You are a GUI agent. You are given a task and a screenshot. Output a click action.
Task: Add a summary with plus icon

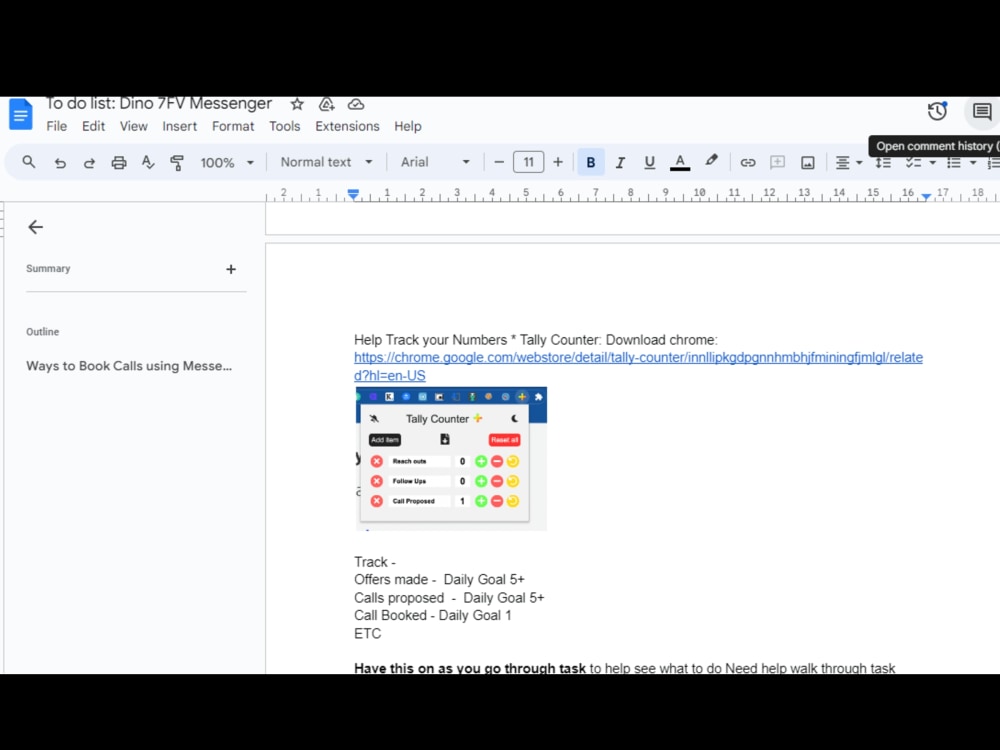pos(231,269)
